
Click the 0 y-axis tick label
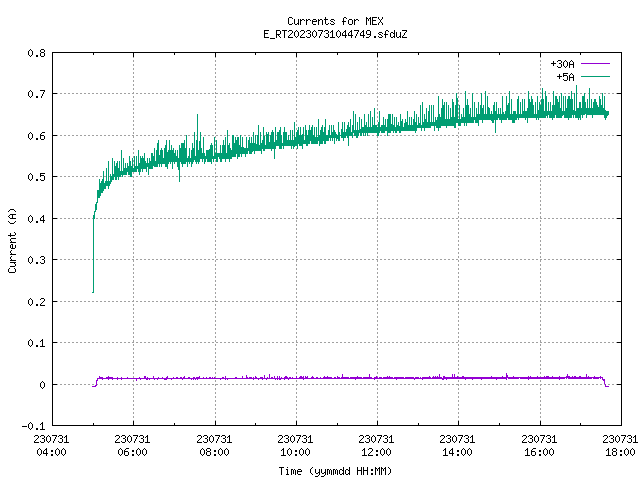(x=42, y=385)
